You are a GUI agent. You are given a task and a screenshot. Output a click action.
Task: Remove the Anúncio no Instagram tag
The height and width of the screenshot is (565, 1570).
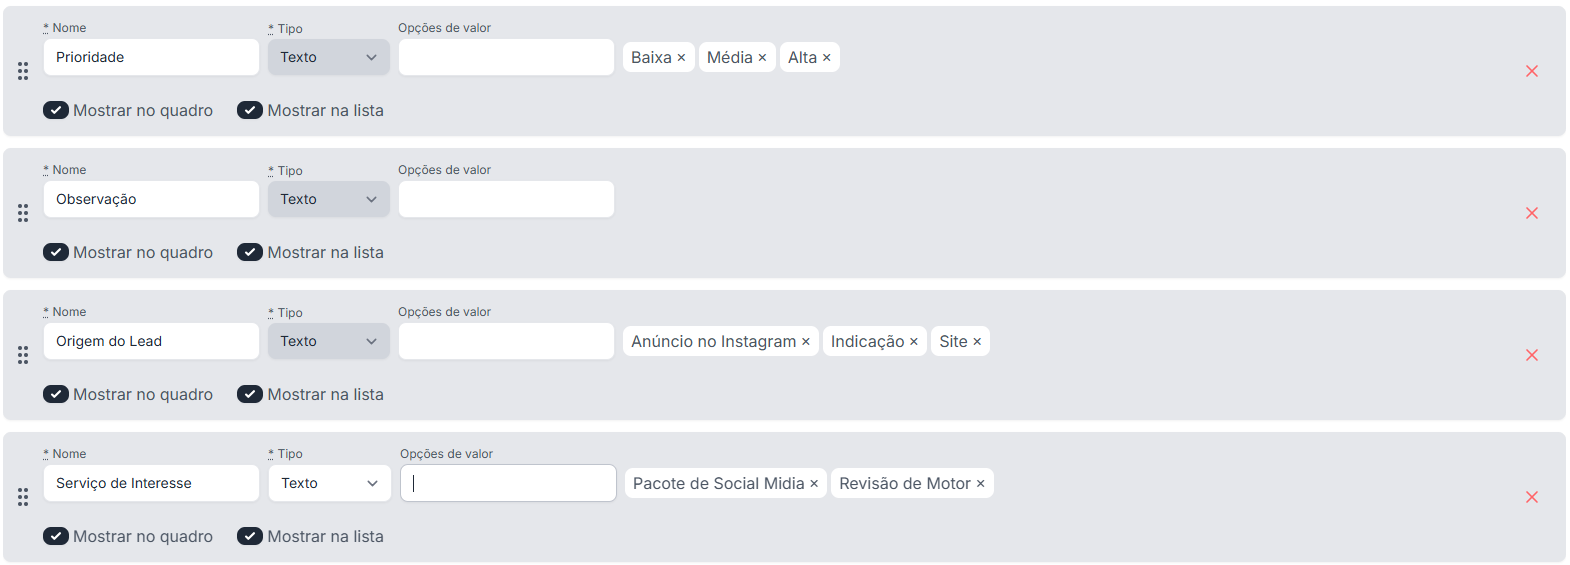[806, 342]
